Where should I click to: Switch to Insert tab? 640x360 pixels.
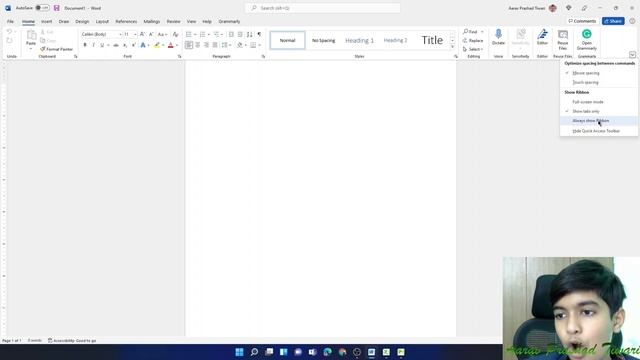[x=47, y=22]
